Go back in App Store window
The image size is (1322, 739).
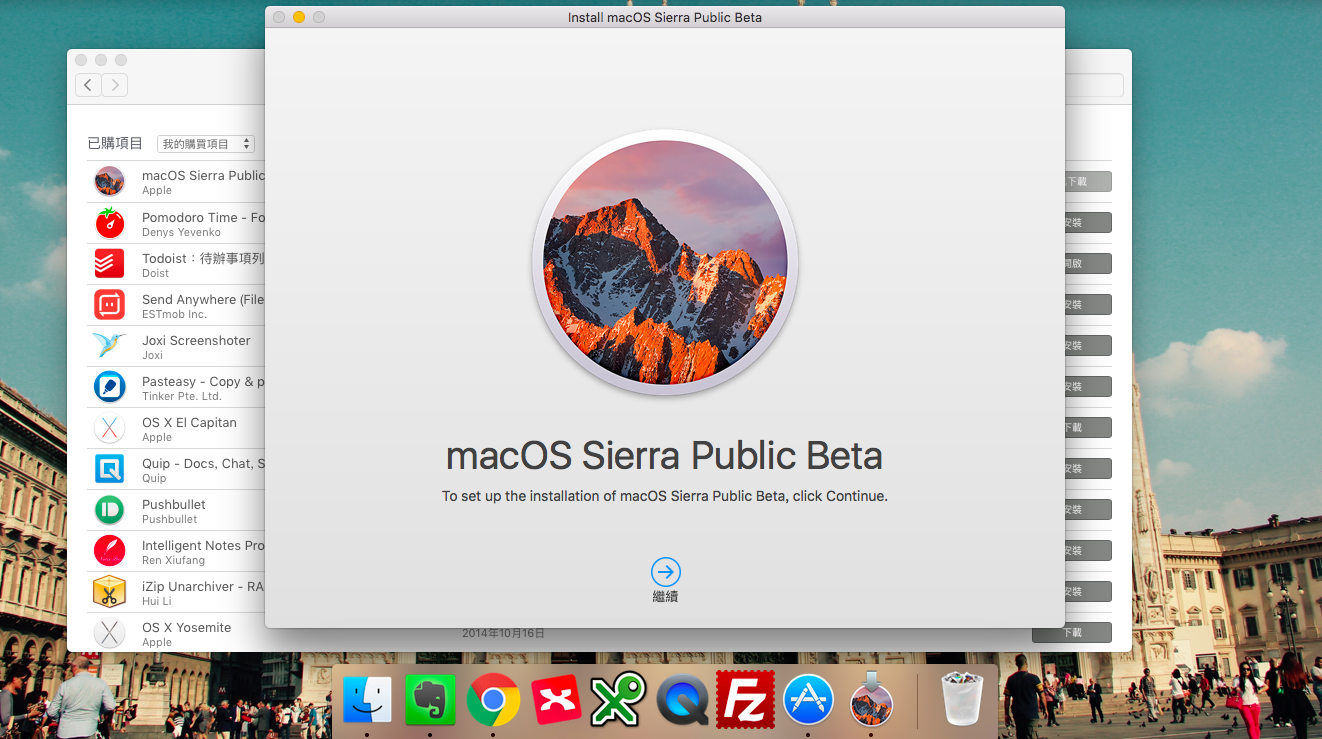pyautogui.click(x=88, y=85)
